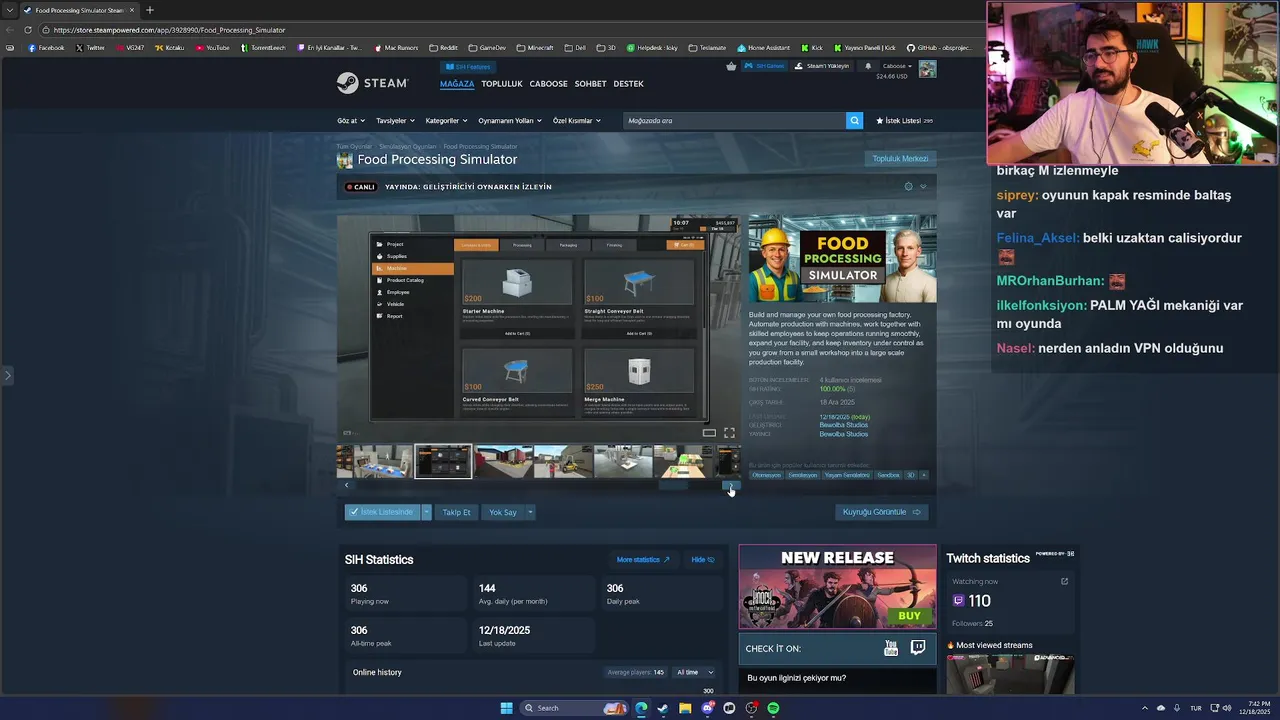Open a new browser tab with the plus button

[x=150, y=10]
